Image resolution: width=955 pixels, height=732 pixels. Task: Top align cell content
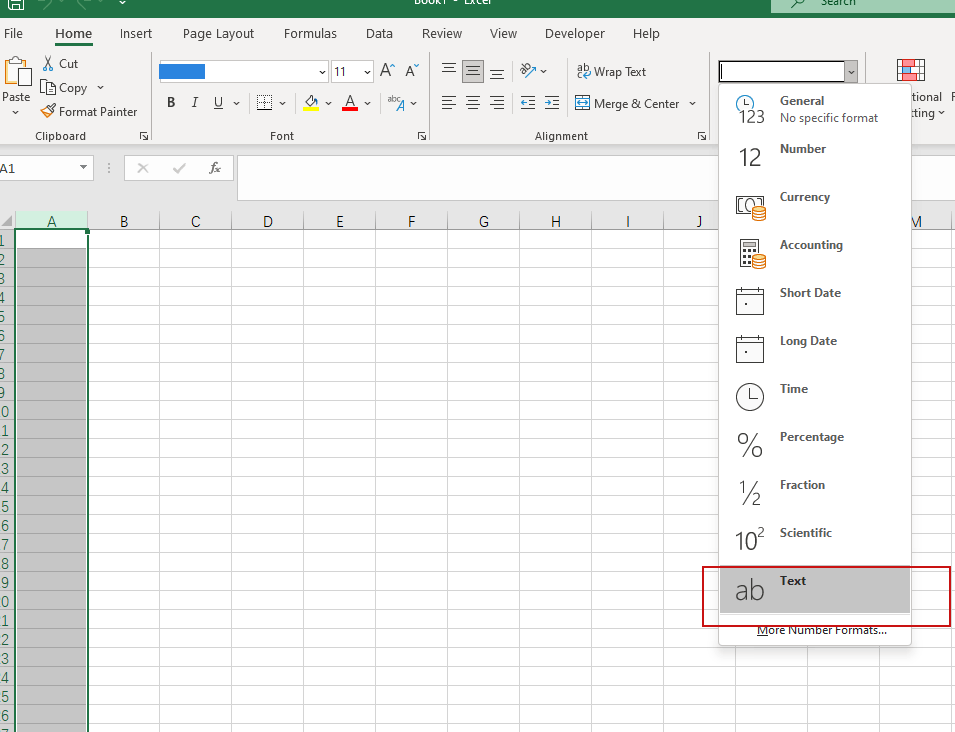coord(449,71)
